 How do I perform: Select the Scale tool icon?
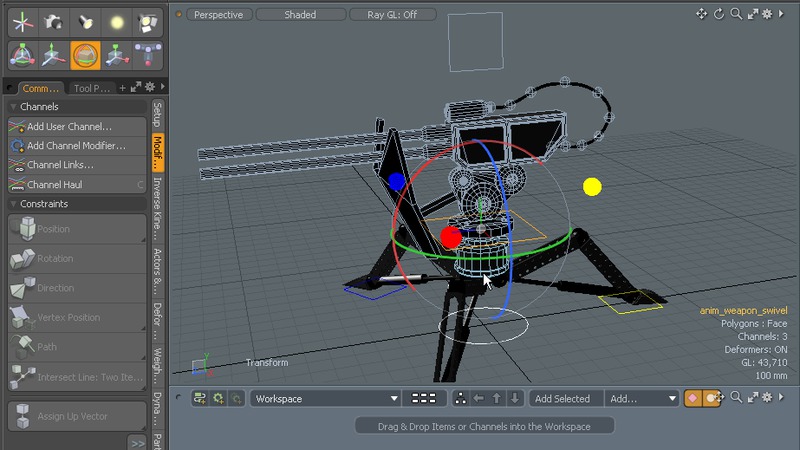point(117,55)
